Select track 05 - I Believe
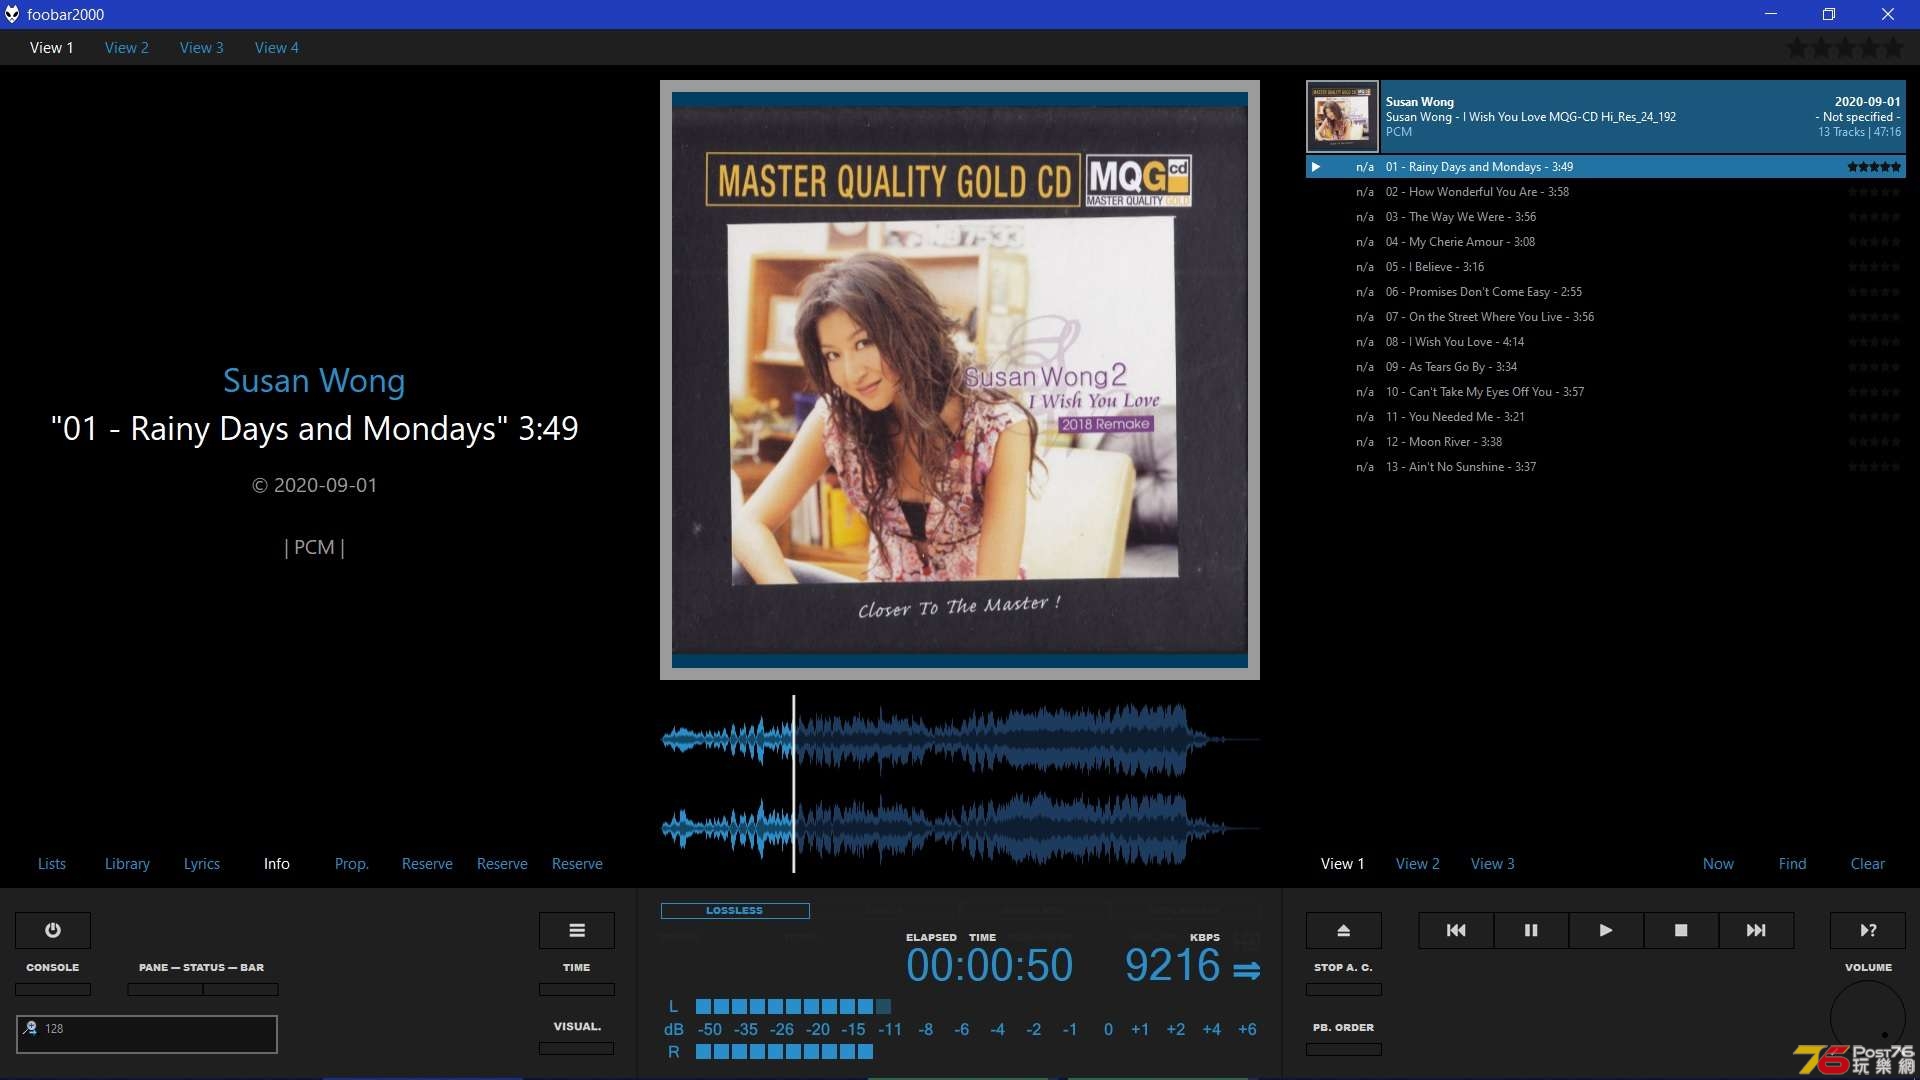The width and height of the screenshot is (1920, 1080). pos(1606,267)
